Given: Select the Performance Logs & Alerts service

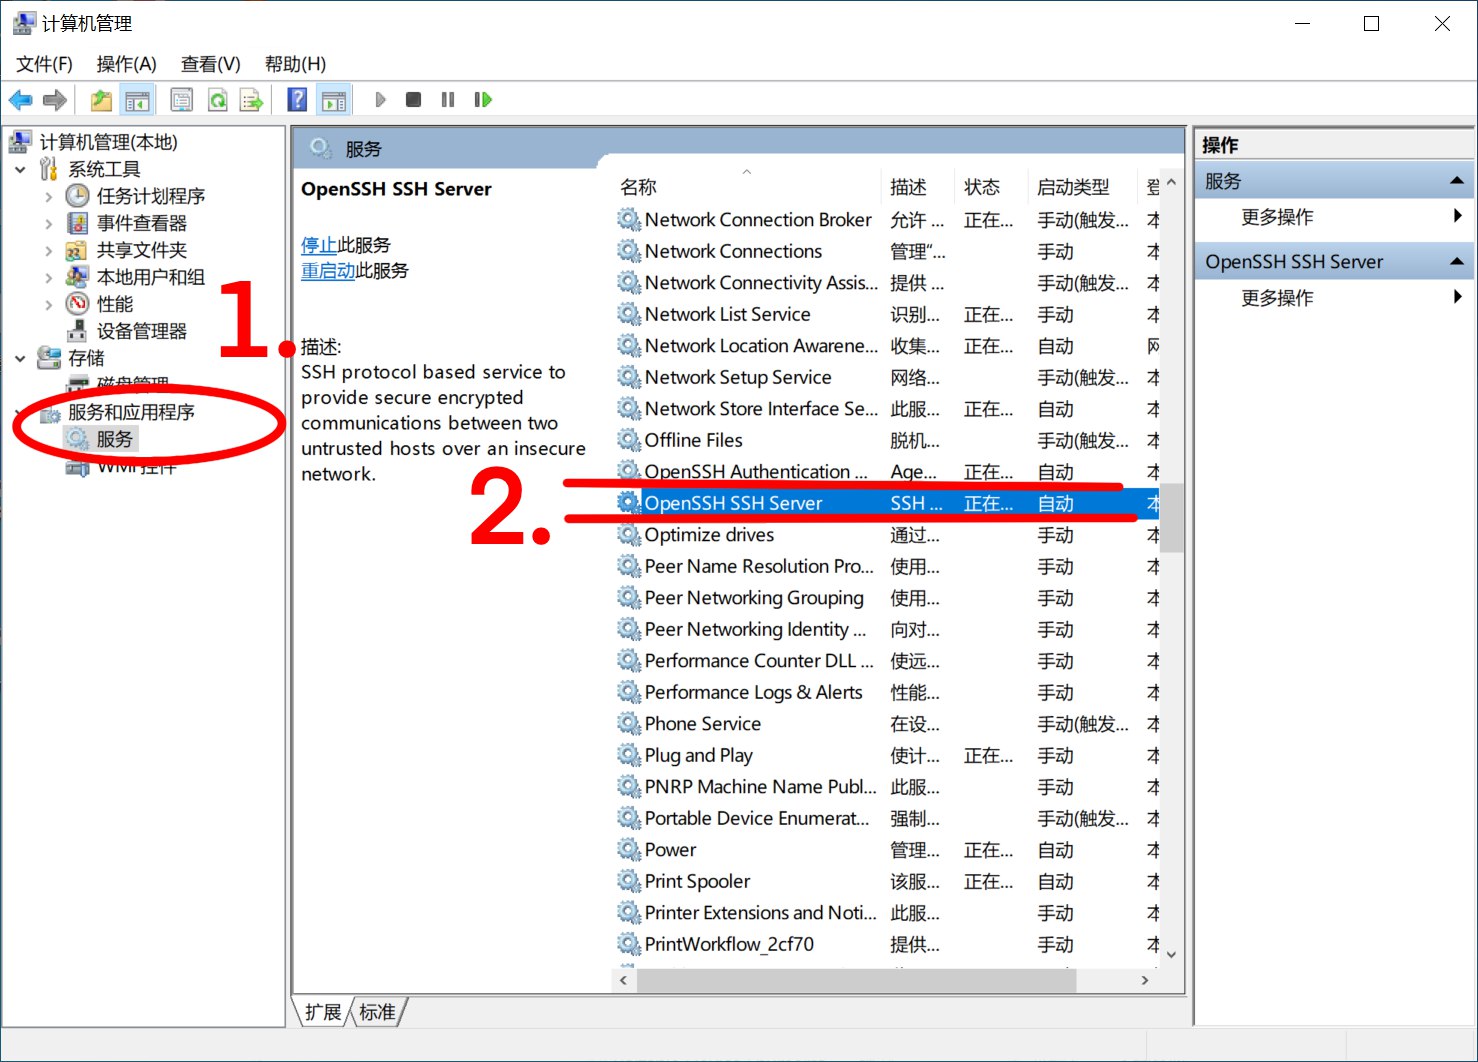Looking at the screenshot, I should [x=887, y=692].
